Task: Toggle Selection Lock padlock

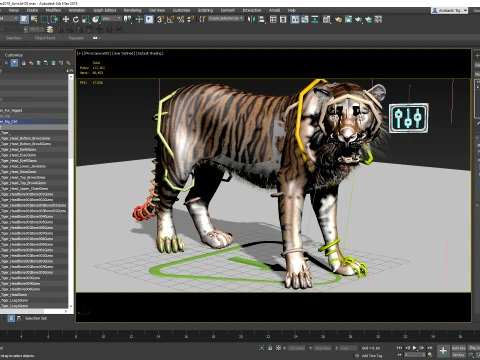Action: [x=270, y=348]
